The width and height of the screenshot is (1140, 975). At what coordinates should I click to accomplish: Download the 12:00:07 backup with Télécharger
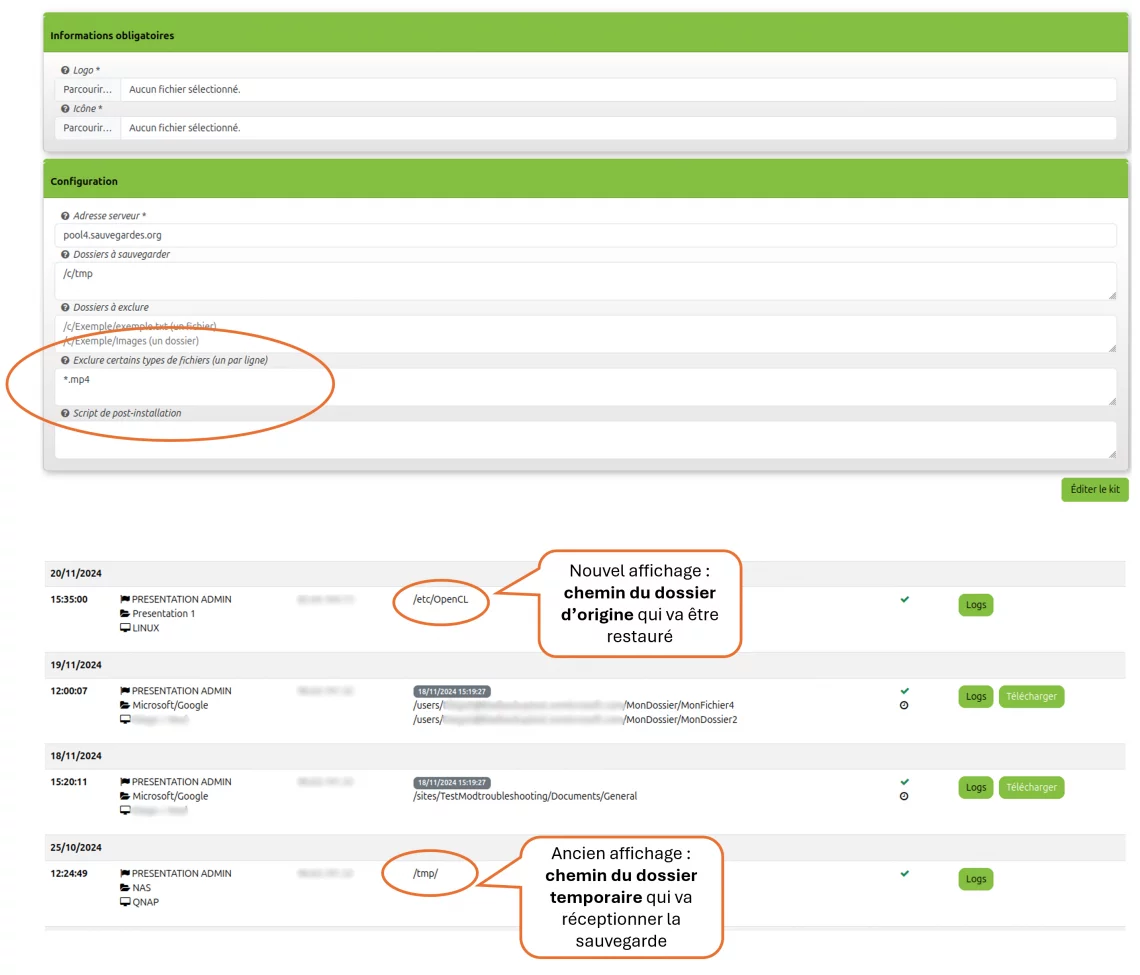click(1031, 696)
